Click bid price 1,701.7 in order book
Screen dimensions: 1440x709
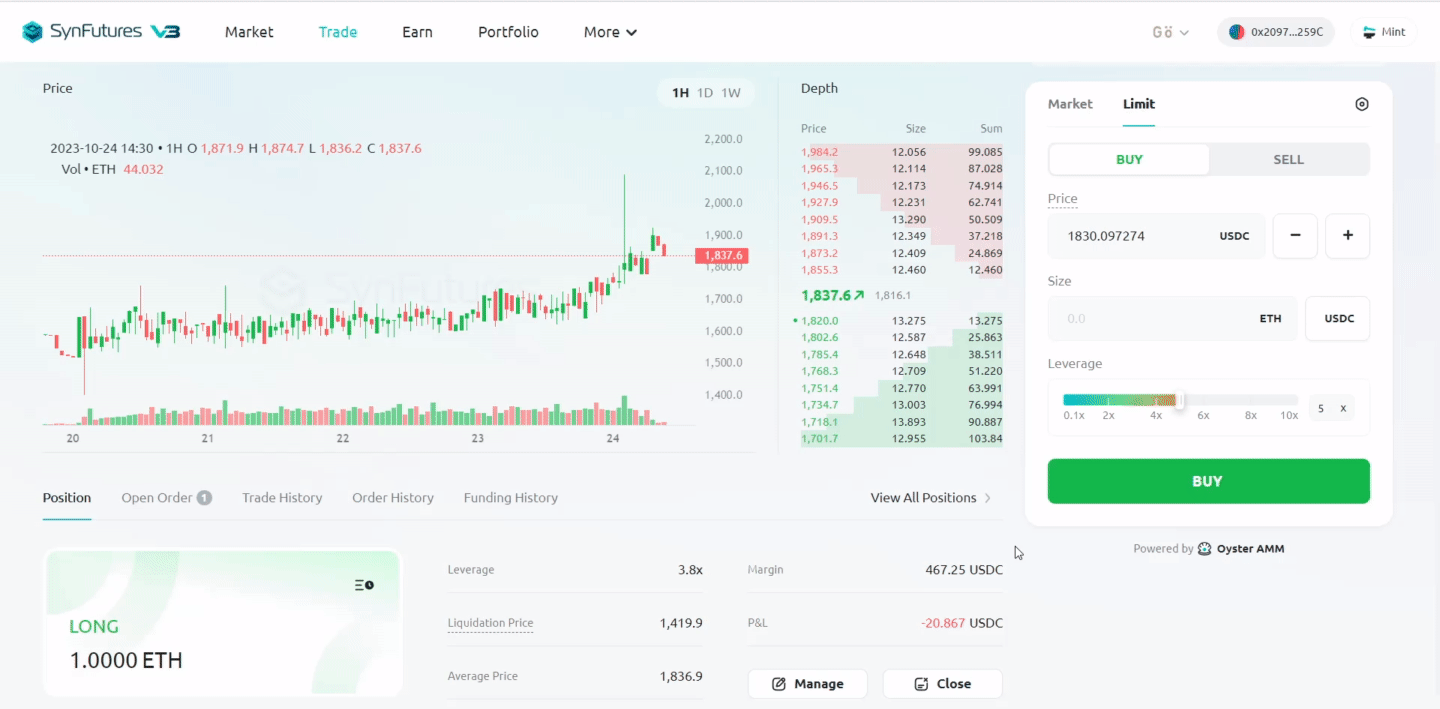point(820,439)
